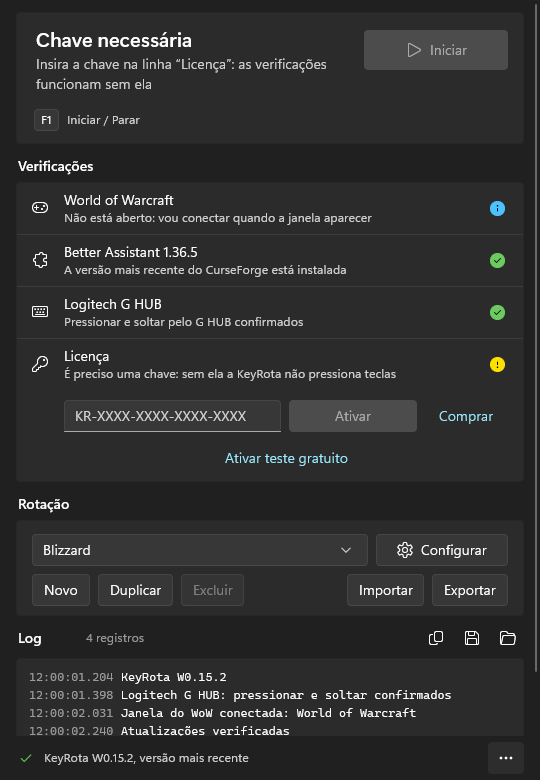The width and height of the screenshot is (540, 780).
Task: Click the Comprar link
Action: point(466,416)
